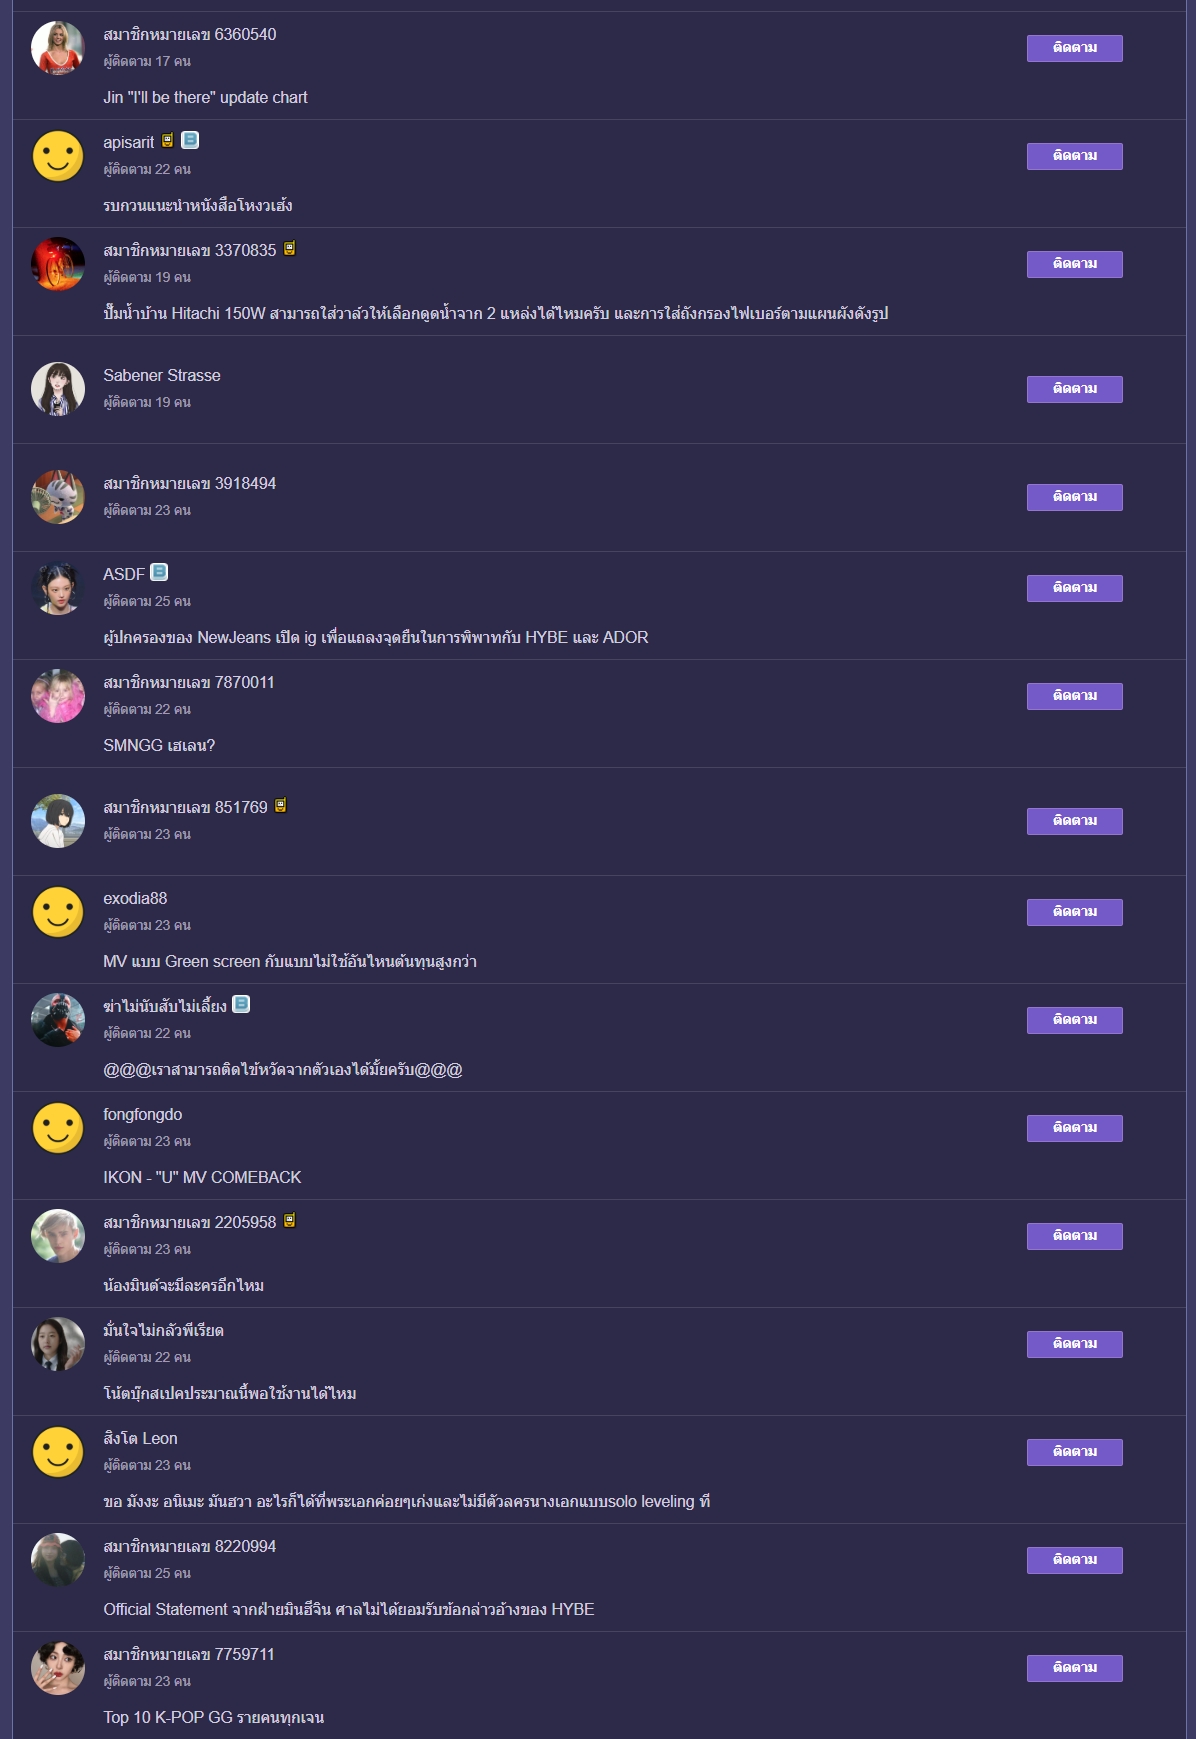Open fongfongdo's smiley avatar

tap(58, 1128)
